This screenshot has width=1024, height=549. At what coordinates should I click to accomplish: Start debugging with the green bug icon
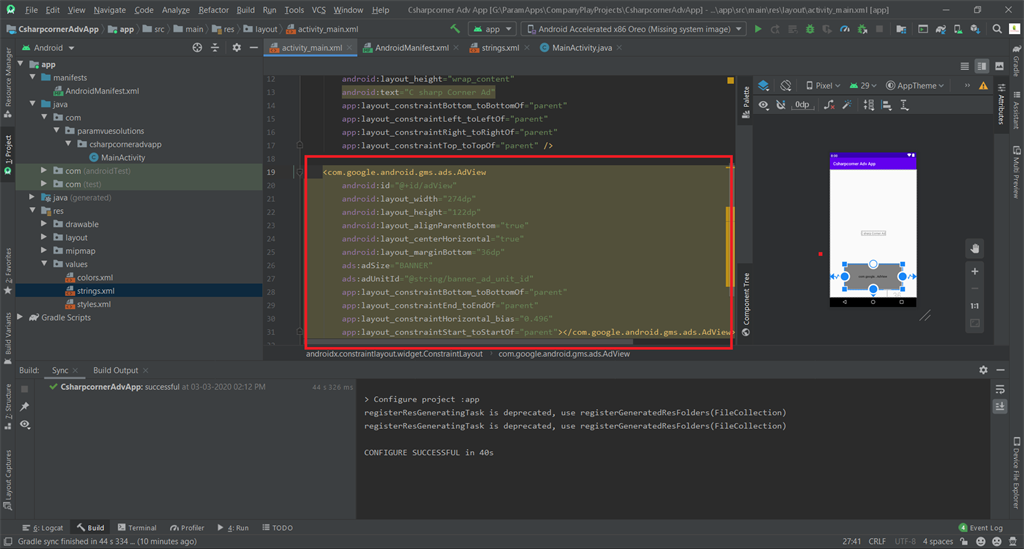(x=810, y=29)
